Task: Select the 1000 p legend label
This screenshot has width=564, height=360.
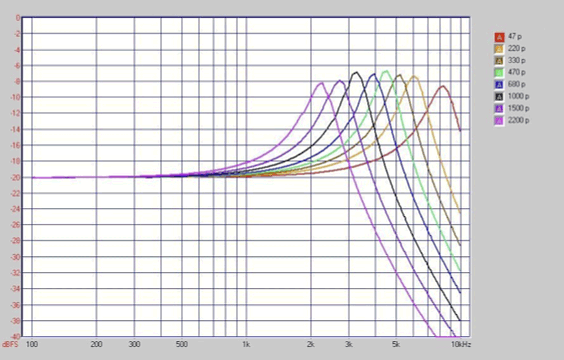Action: point(518,96)
